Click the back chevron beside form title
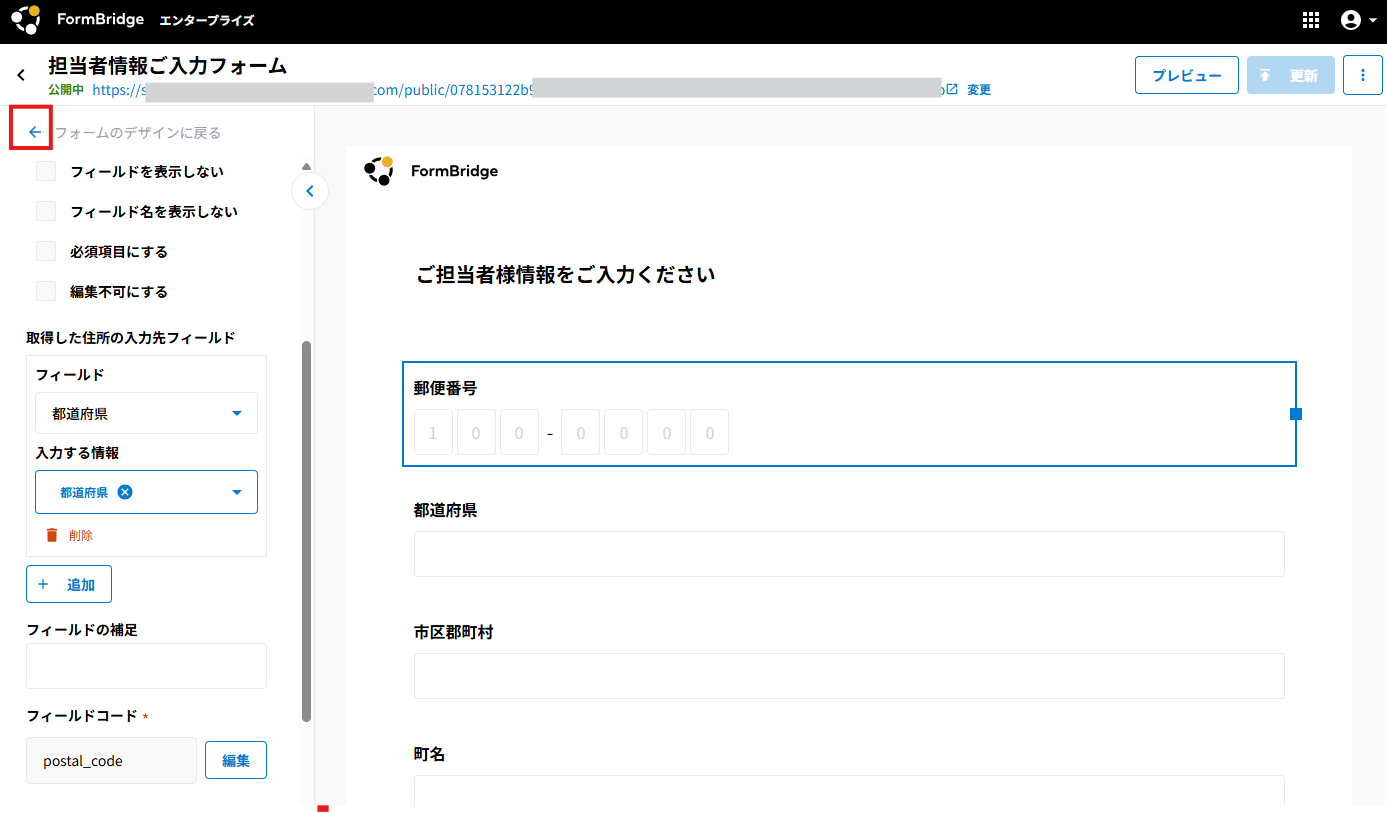 pos(21,76)
